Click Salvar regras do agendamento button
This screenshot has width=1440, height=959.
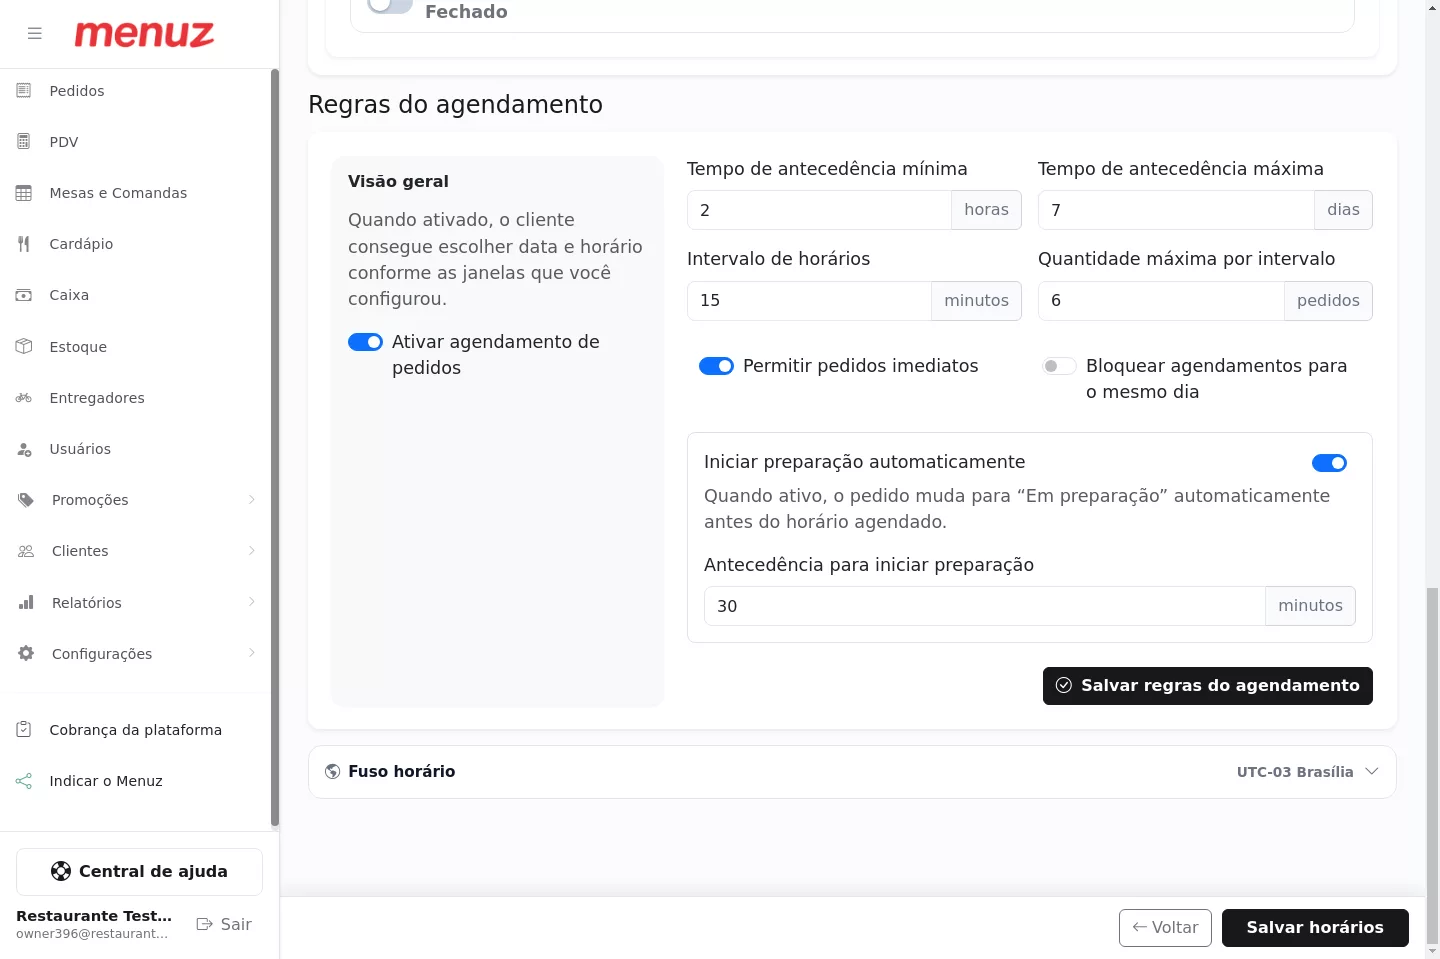pyautogui.click(x=1207, y=686)
